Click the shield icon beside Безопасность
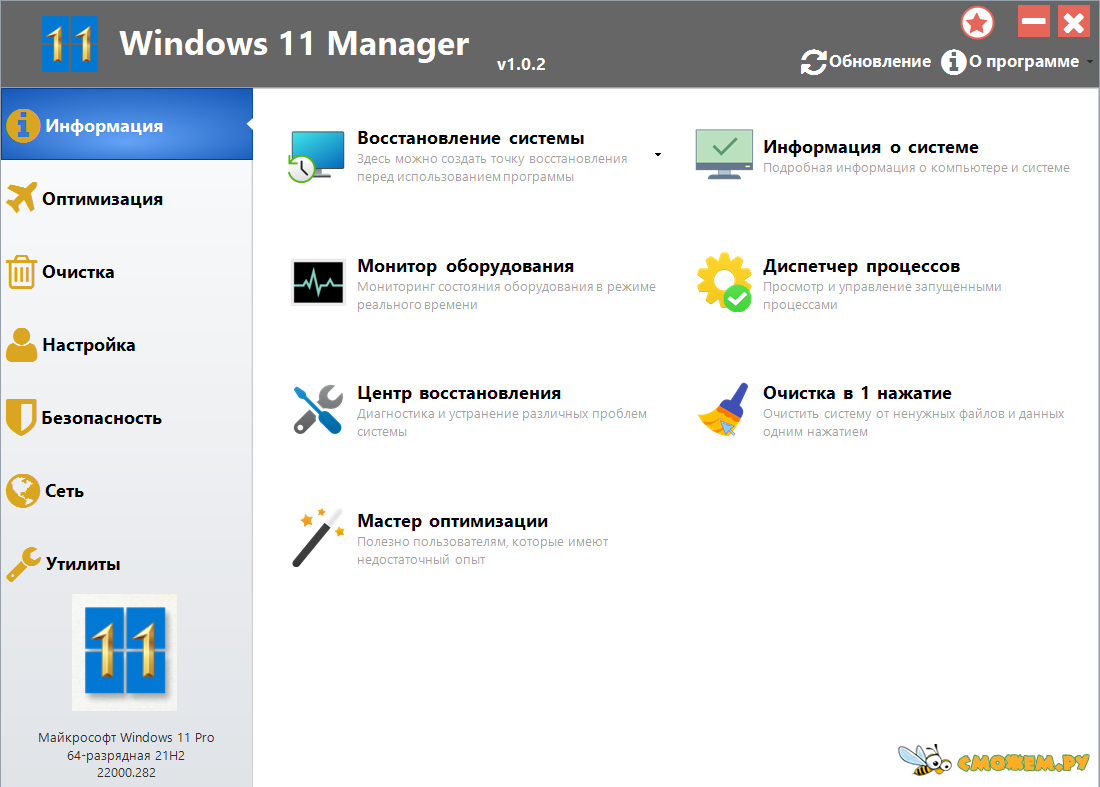The width and height of the screenshot is (1100, 787). click(x=21, y=417)
